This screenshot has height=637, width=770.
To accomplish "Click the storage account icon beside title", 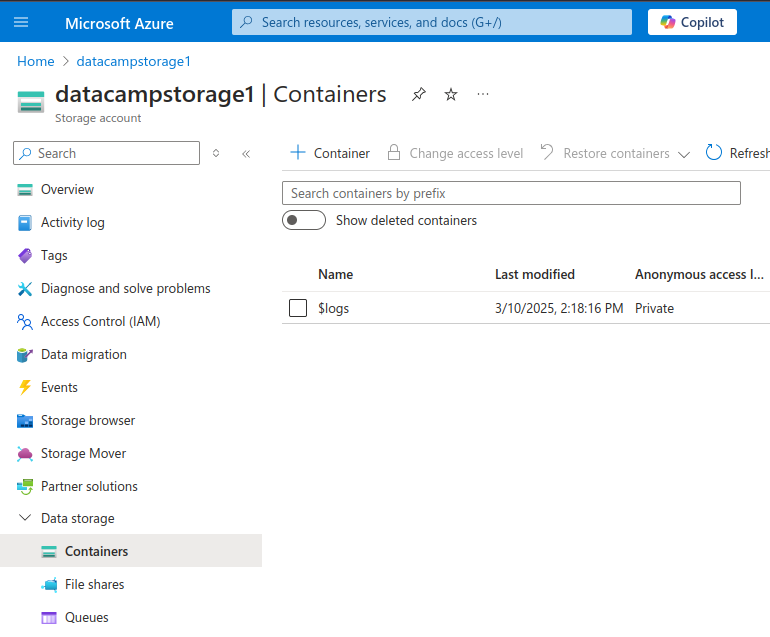I will click(31, 102).
